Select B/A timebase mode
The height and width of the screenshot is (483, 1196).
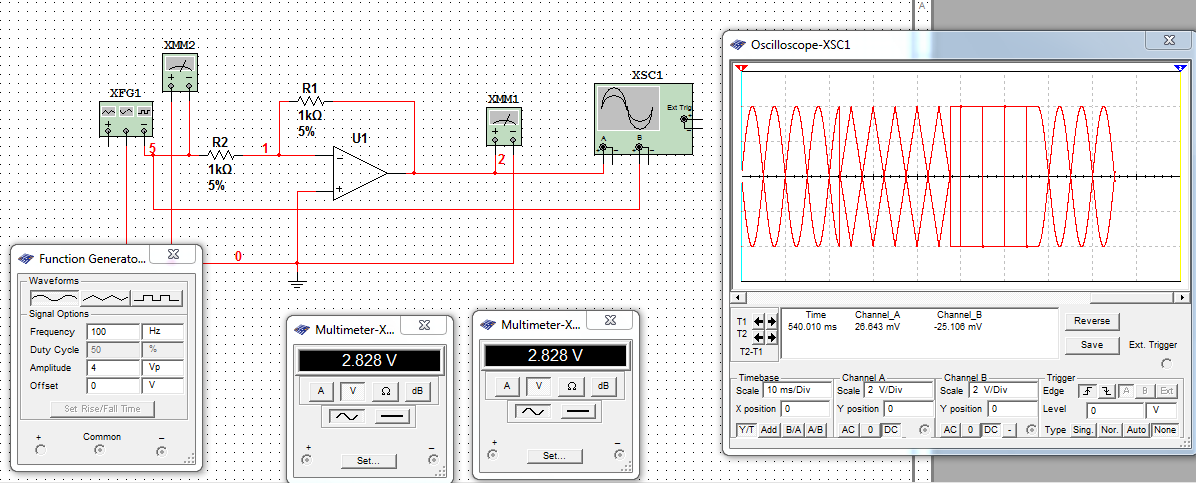click(x=793, y=430)
